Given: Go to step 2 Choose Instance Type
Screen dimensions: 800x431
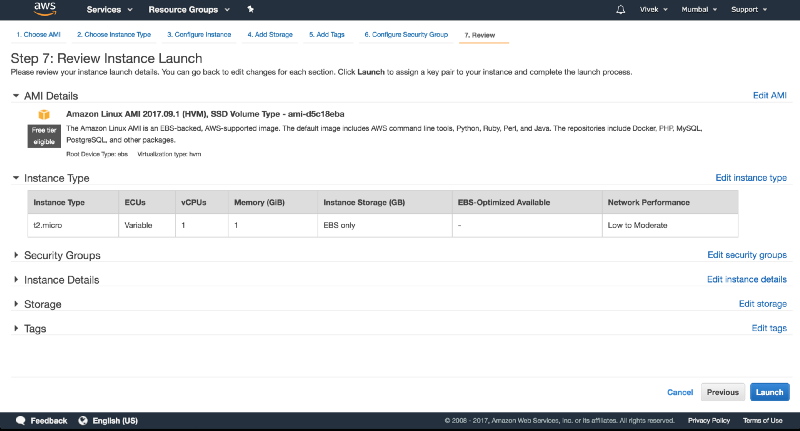Looking at the screenshot, I should [x=114, y=35].
